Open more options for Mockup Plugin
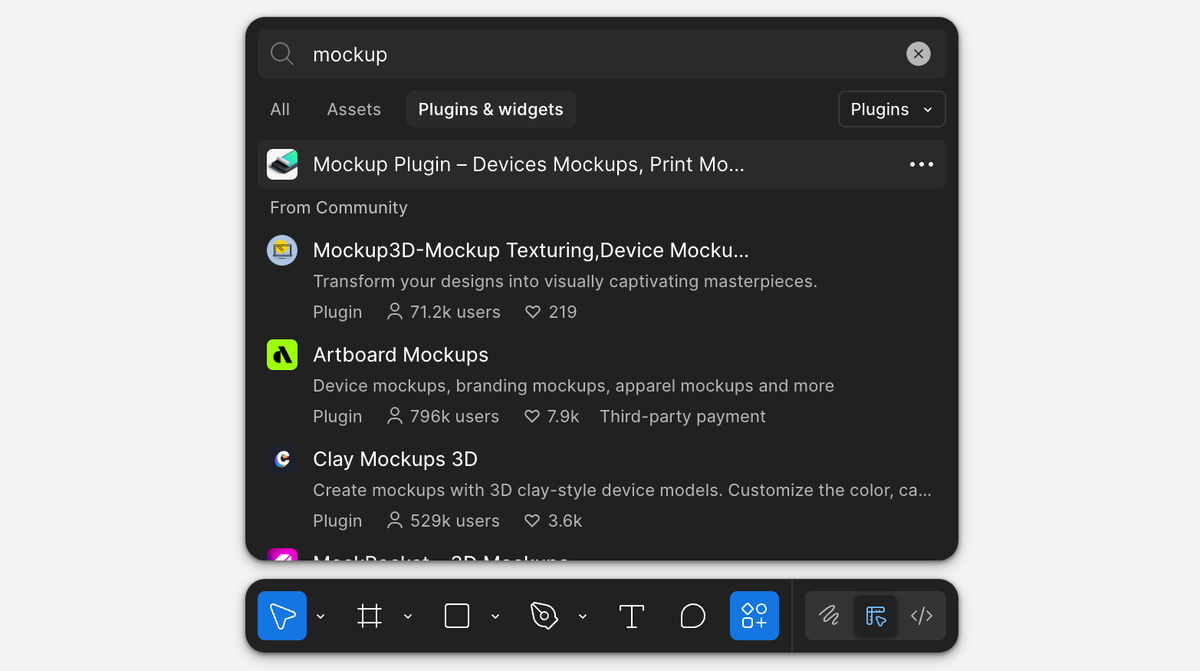Viewport: 1200px width, 671px height. coord(921,164)
